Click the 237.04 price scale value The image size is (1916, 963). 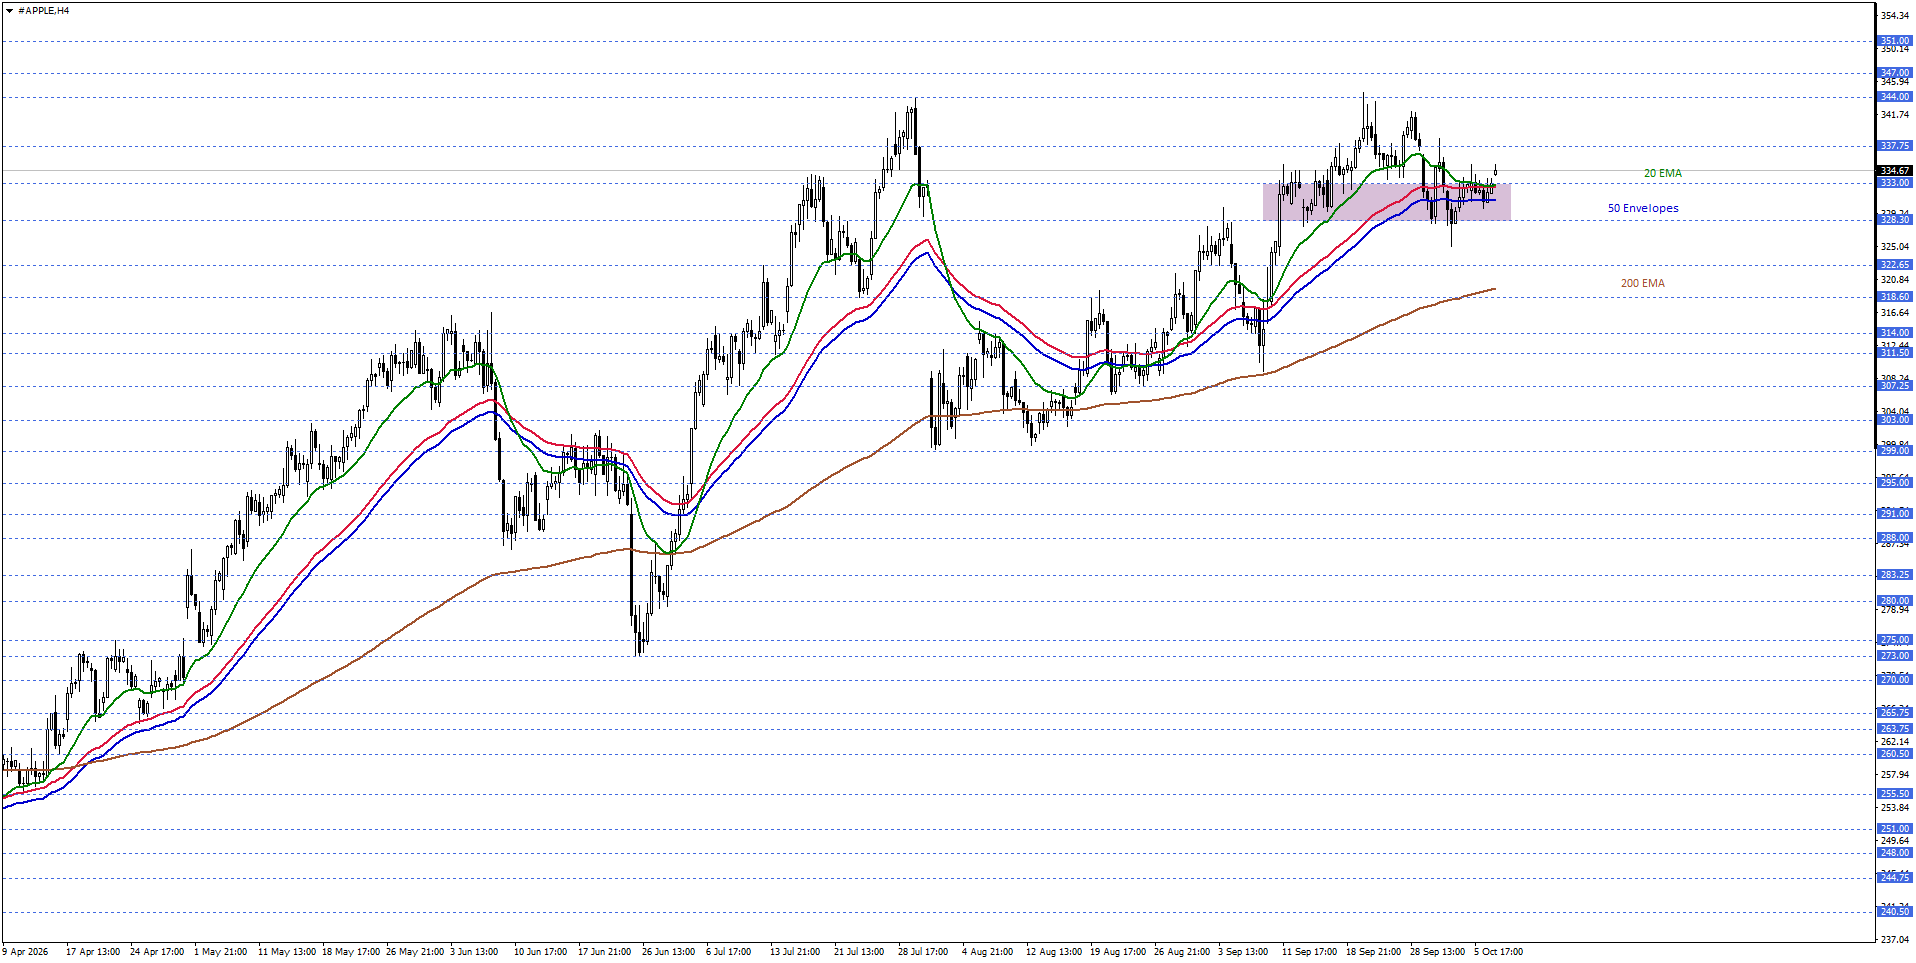pyautogui.click(x=1895, y=940)
